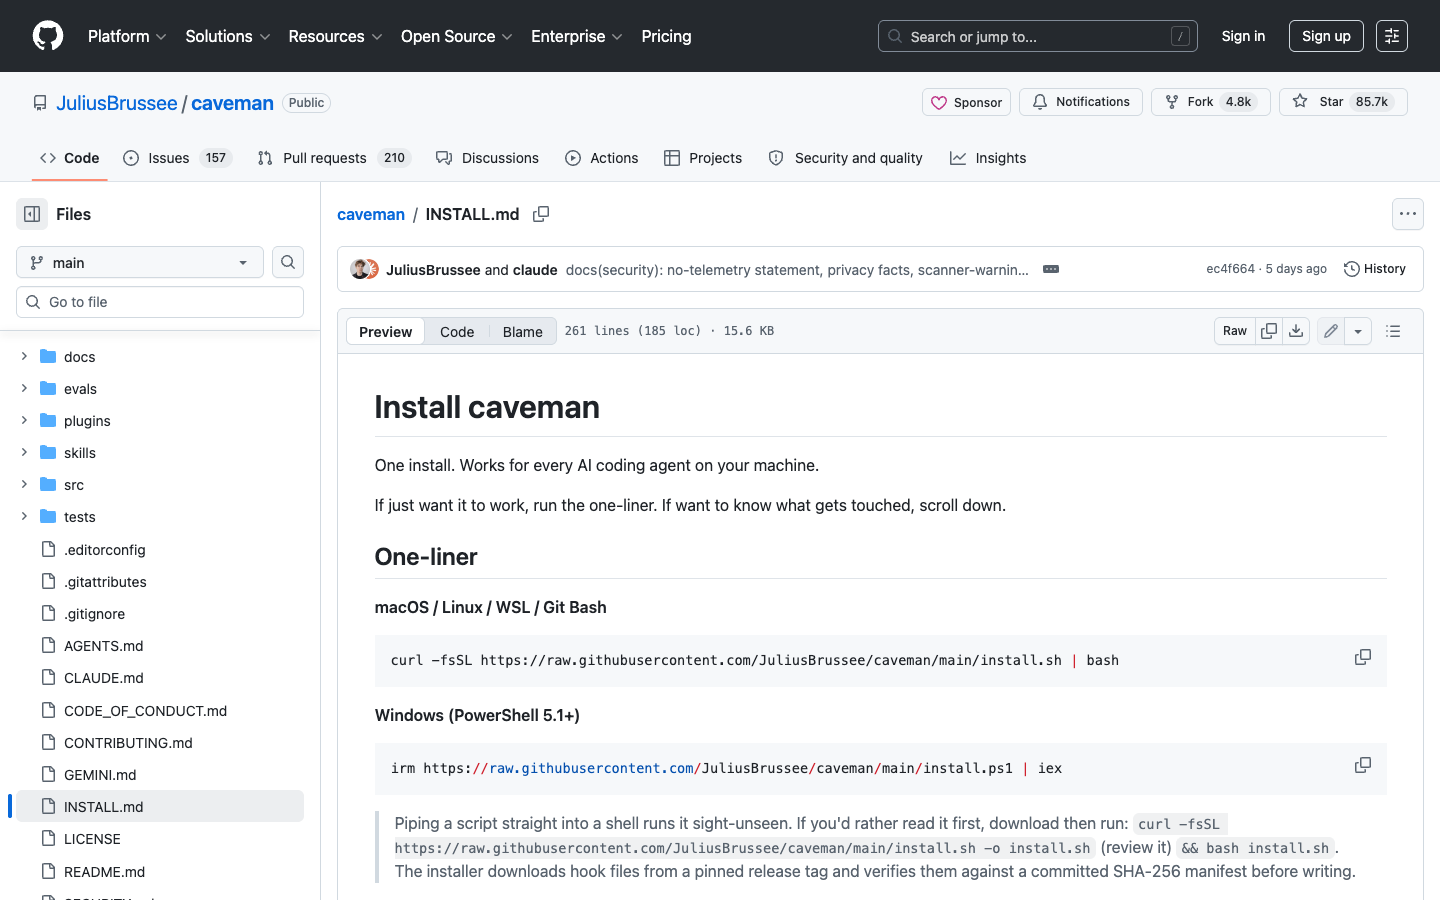The width and height of the screenshot is (1440, 900).
Task: Copy the raw file contents
Action: 1269,331
